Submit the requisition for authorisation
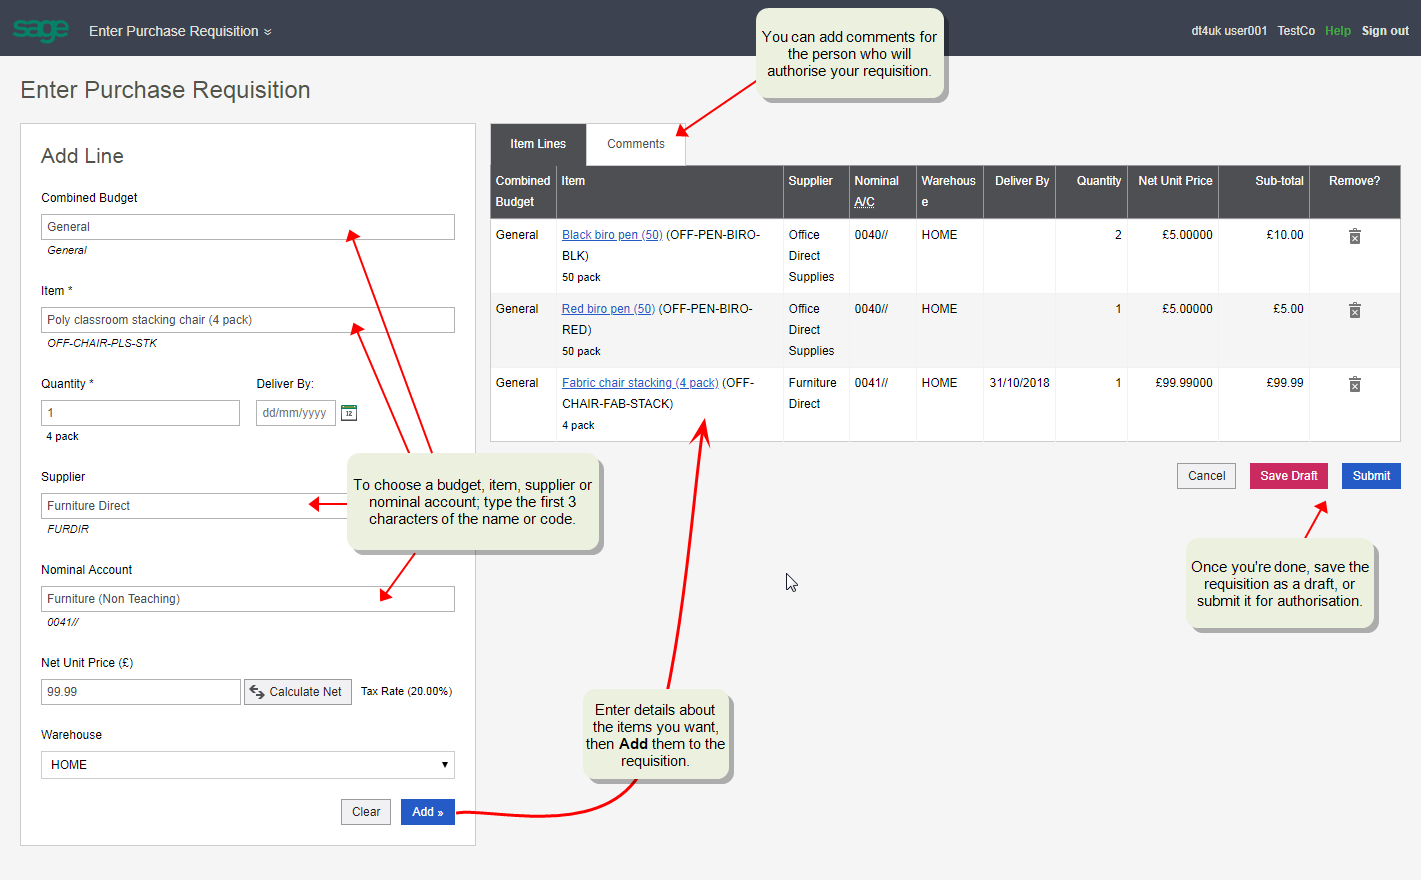Image resolution: width=1421 pixels, height=880 pixels. pos(1371,475)
